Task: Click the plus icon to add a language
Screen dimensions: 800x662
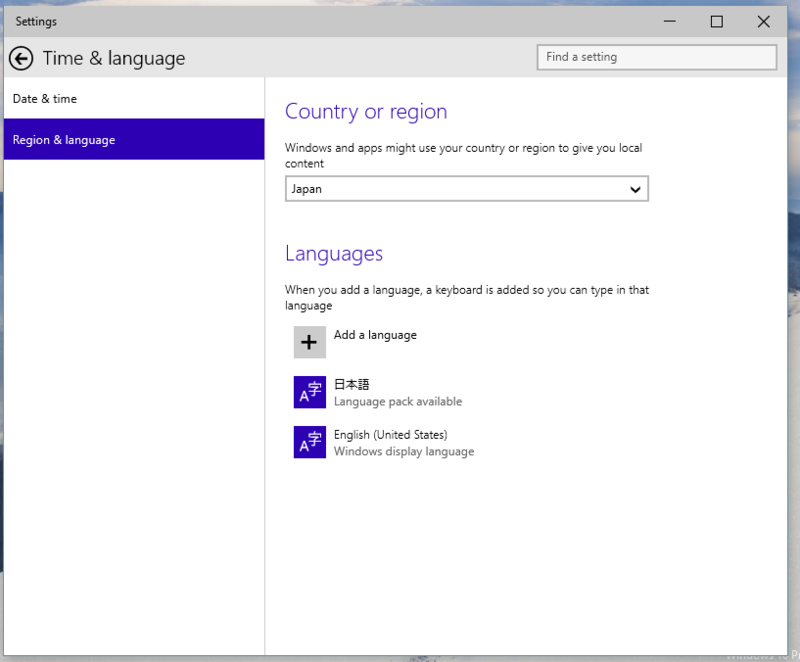Action: pos(309,342)
